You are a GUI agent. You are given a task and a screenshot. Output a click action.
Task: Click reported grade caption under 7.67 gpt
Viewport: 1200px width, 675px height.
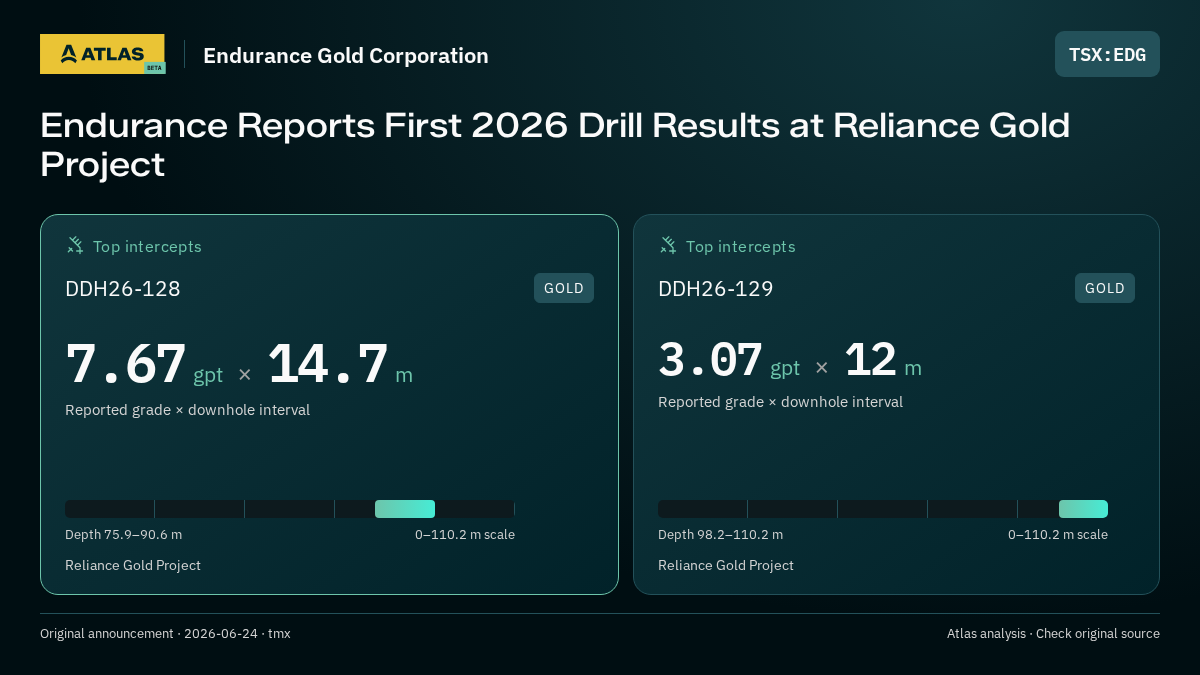click(187, 410)
